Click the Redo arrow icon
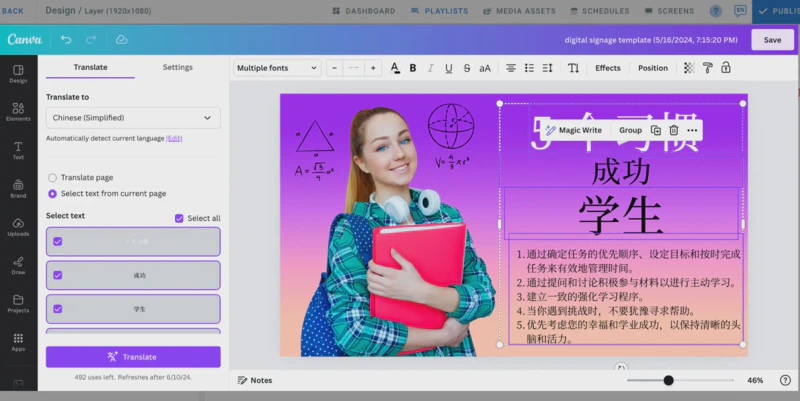 point(91,40)
